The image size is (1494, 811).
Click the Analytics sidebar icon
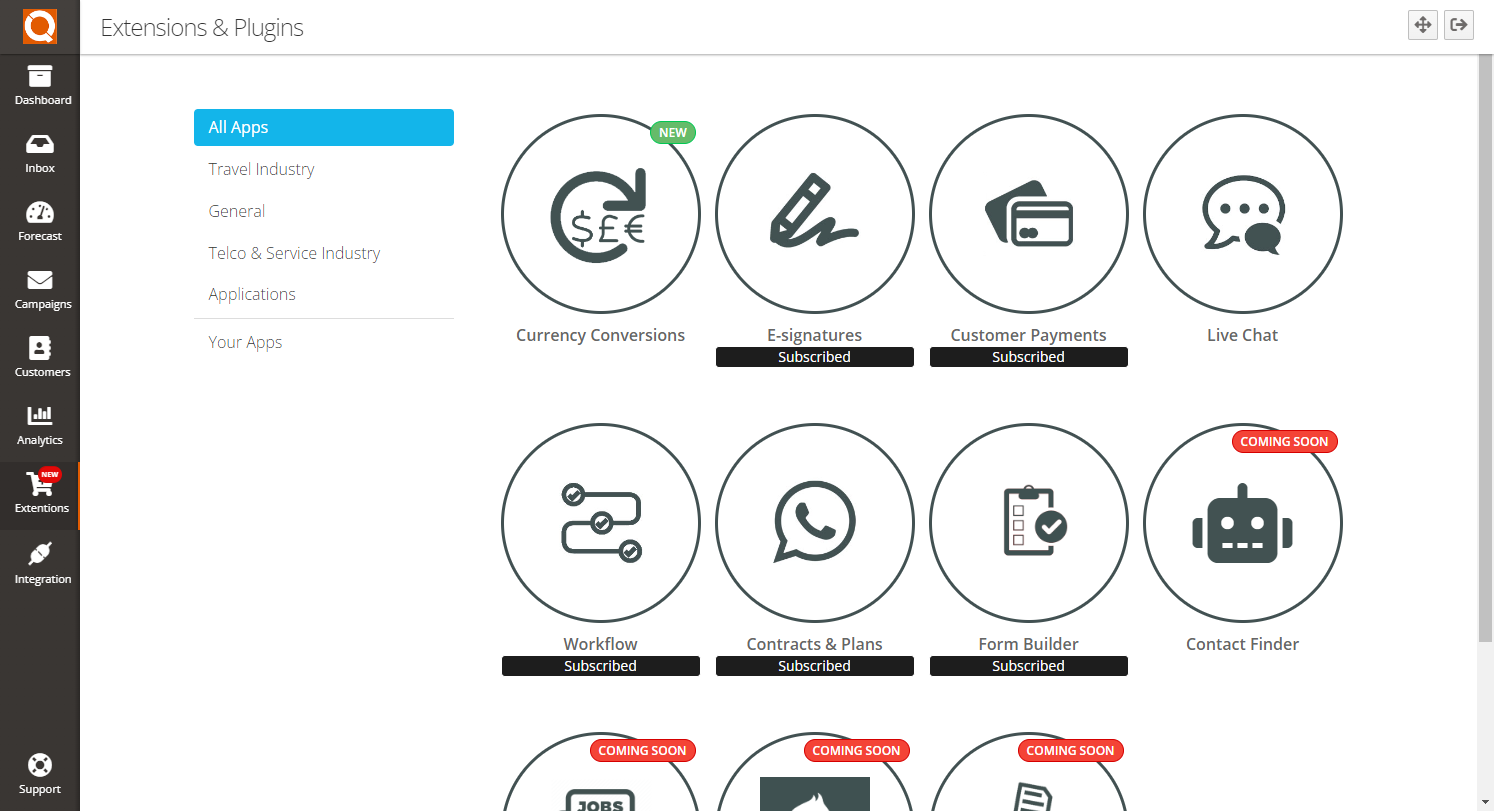tap(40, 423)
